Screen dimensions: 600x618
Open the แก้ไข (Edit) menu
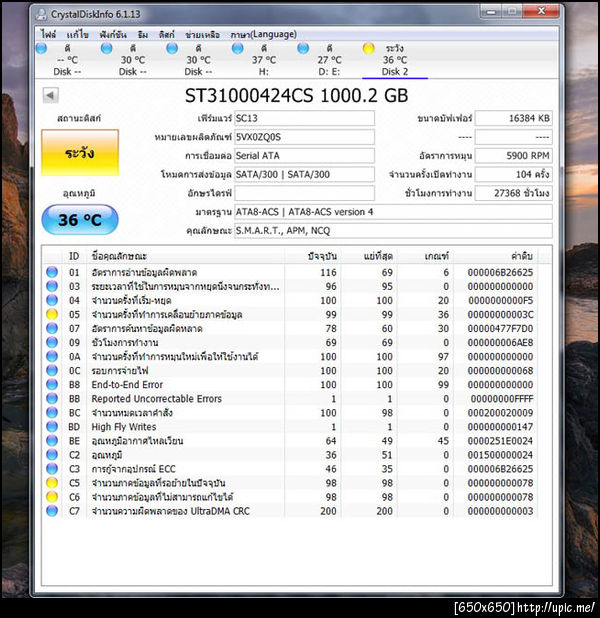tap(77, 35)
